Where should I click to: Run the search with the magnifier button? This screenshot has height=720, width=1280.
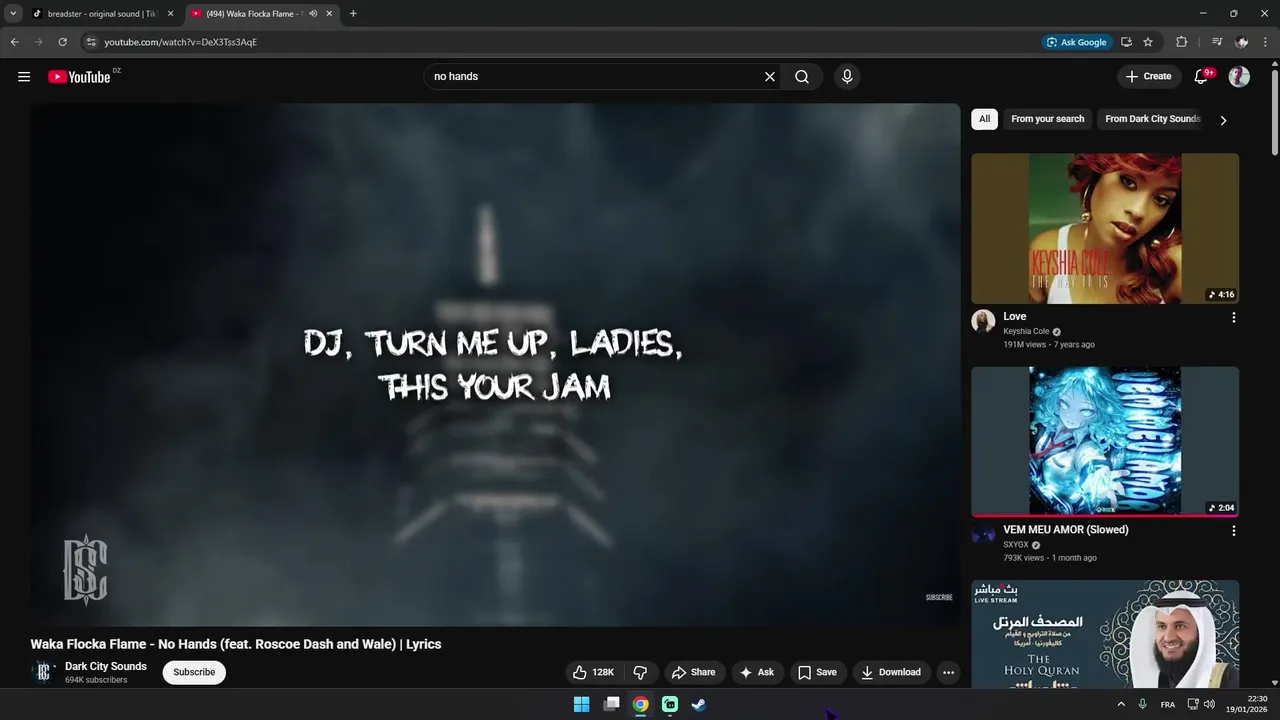click(802, 76)
